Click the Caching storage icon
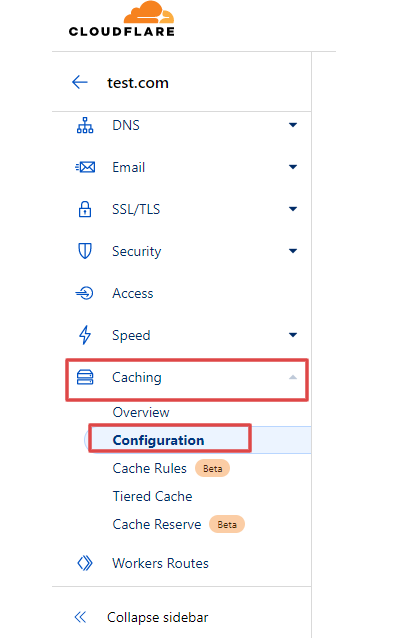 [85, 377]
